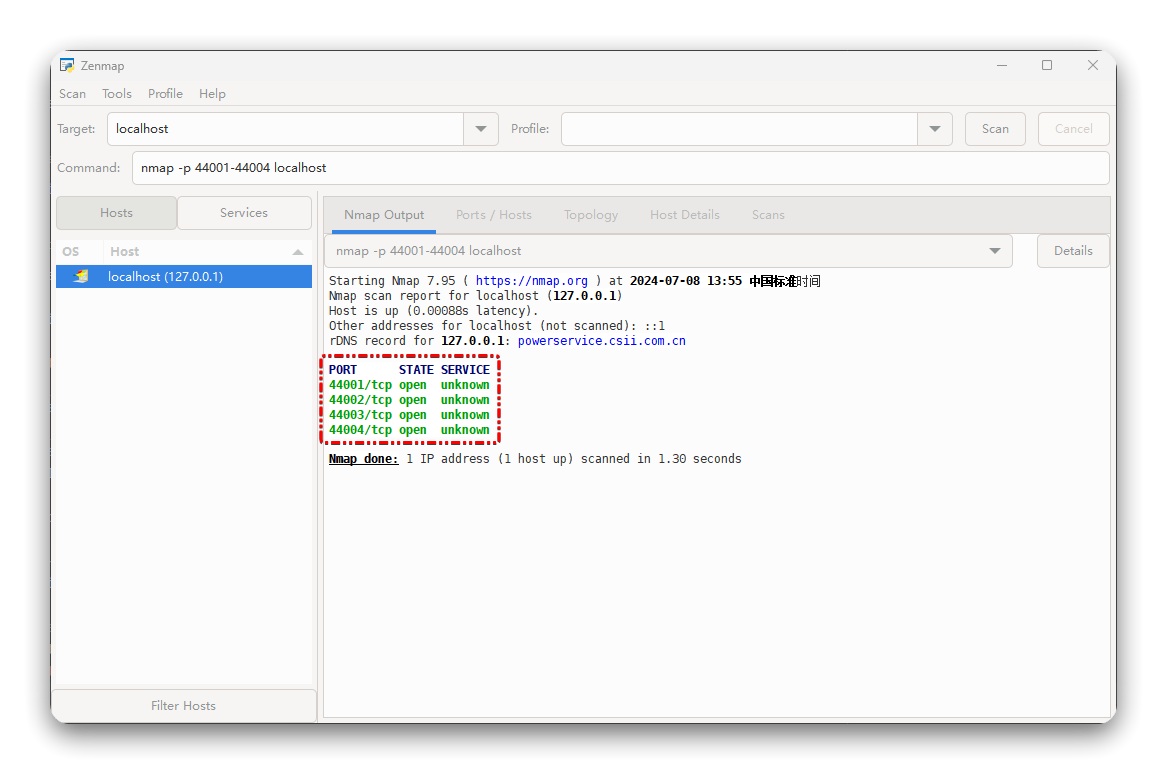Image resolution: width=1167 pixels, height=774 pixels.
Task: Click the localhost OS icon in host list
Action: [x=81, y=276]
